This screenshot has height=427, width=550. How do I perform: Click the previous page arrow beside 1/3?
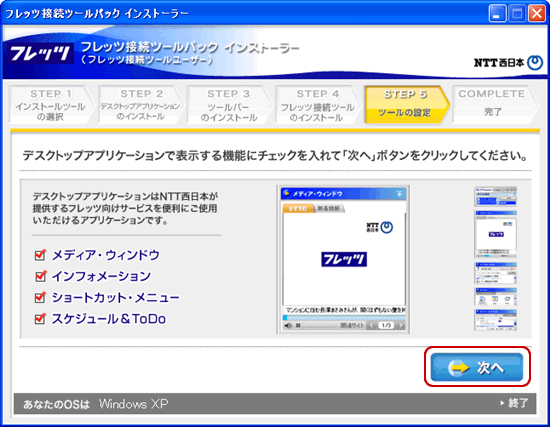tap(372, 326)
